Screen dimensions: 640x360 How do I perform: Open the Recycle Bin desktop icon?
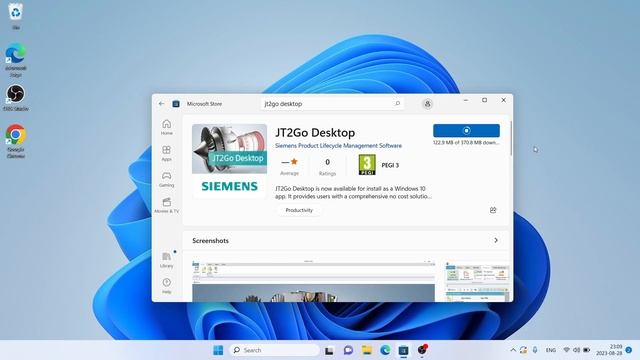coord(16,16)
